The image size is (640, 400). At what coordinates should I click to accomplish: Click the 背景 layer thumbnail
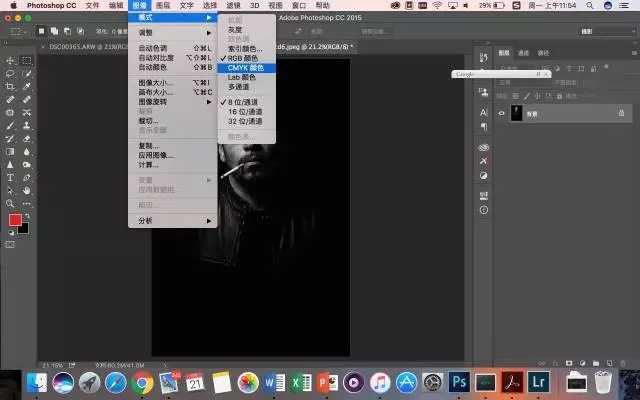pos(517,114)
